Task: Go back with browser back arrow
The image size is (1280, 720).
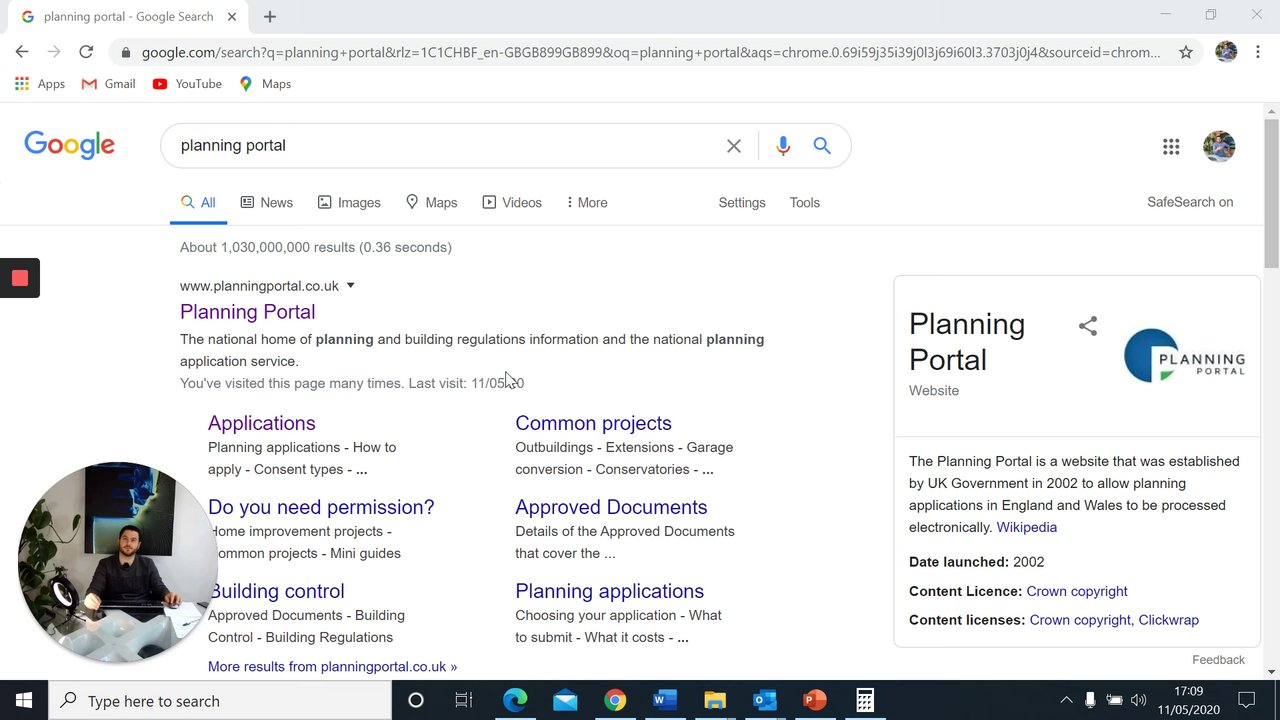Action: pyautogui.click(x=22, y=52)
